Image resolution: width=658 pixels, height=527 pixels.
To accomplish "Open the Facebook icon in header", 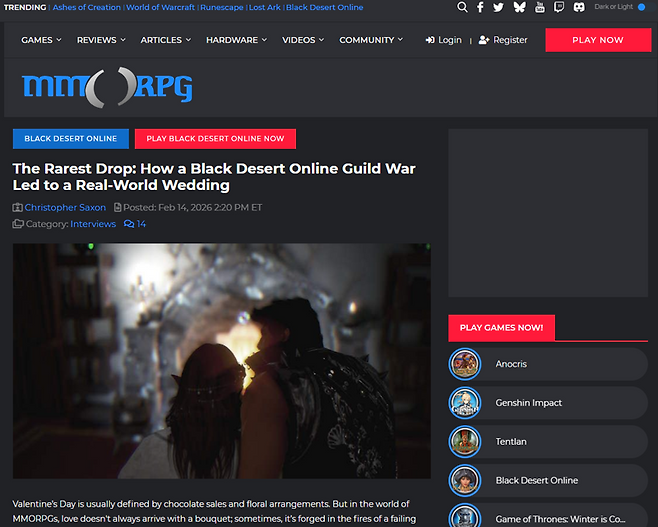I will 480,7.
